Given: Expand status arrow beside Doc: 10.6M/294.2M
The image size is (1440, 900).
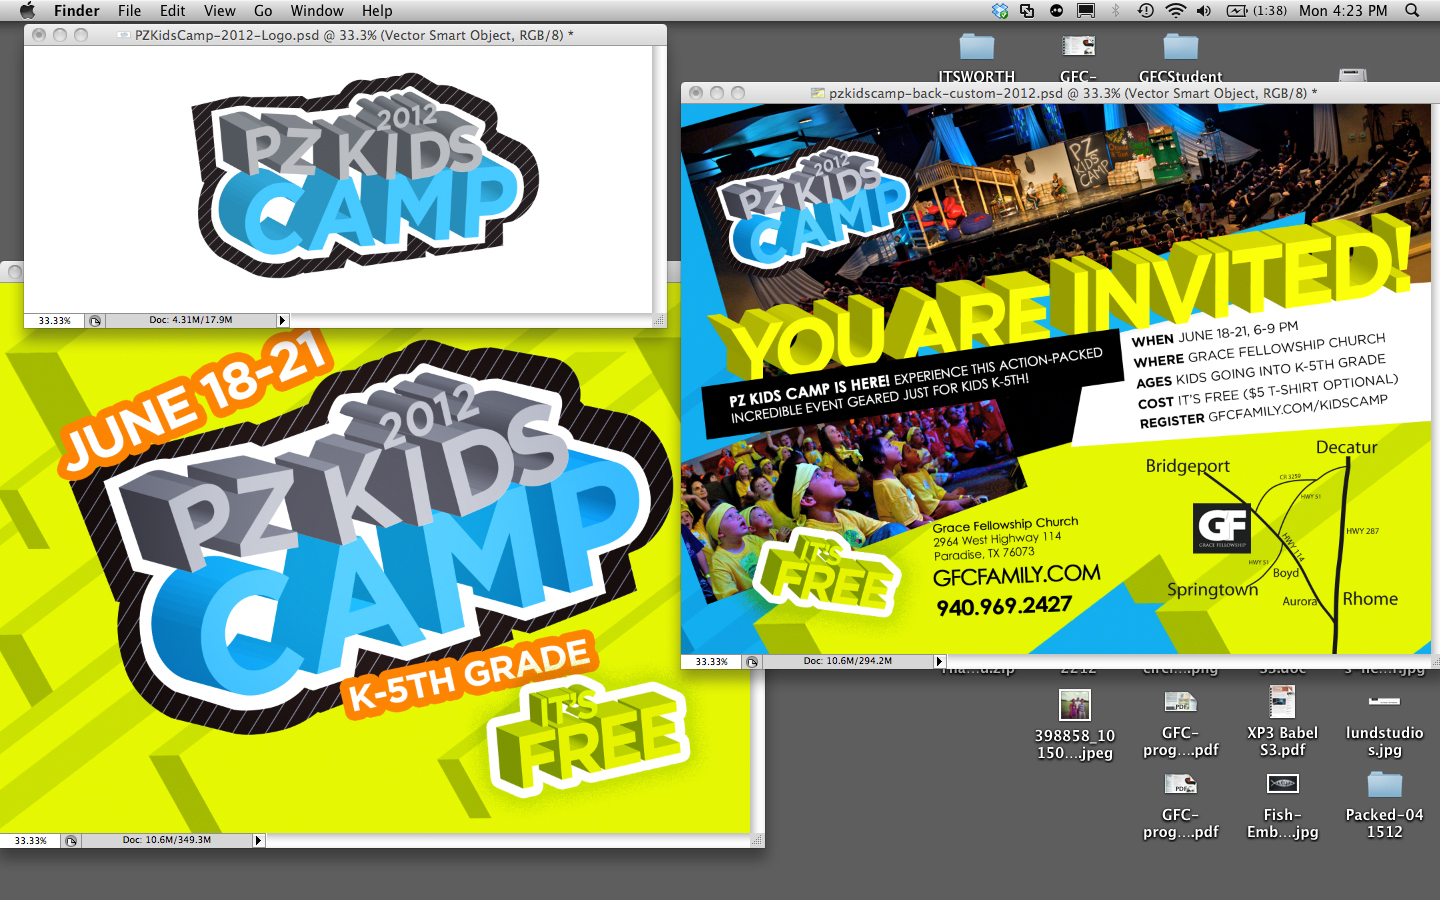Looking at the screenshot, I should coord(938,661).
